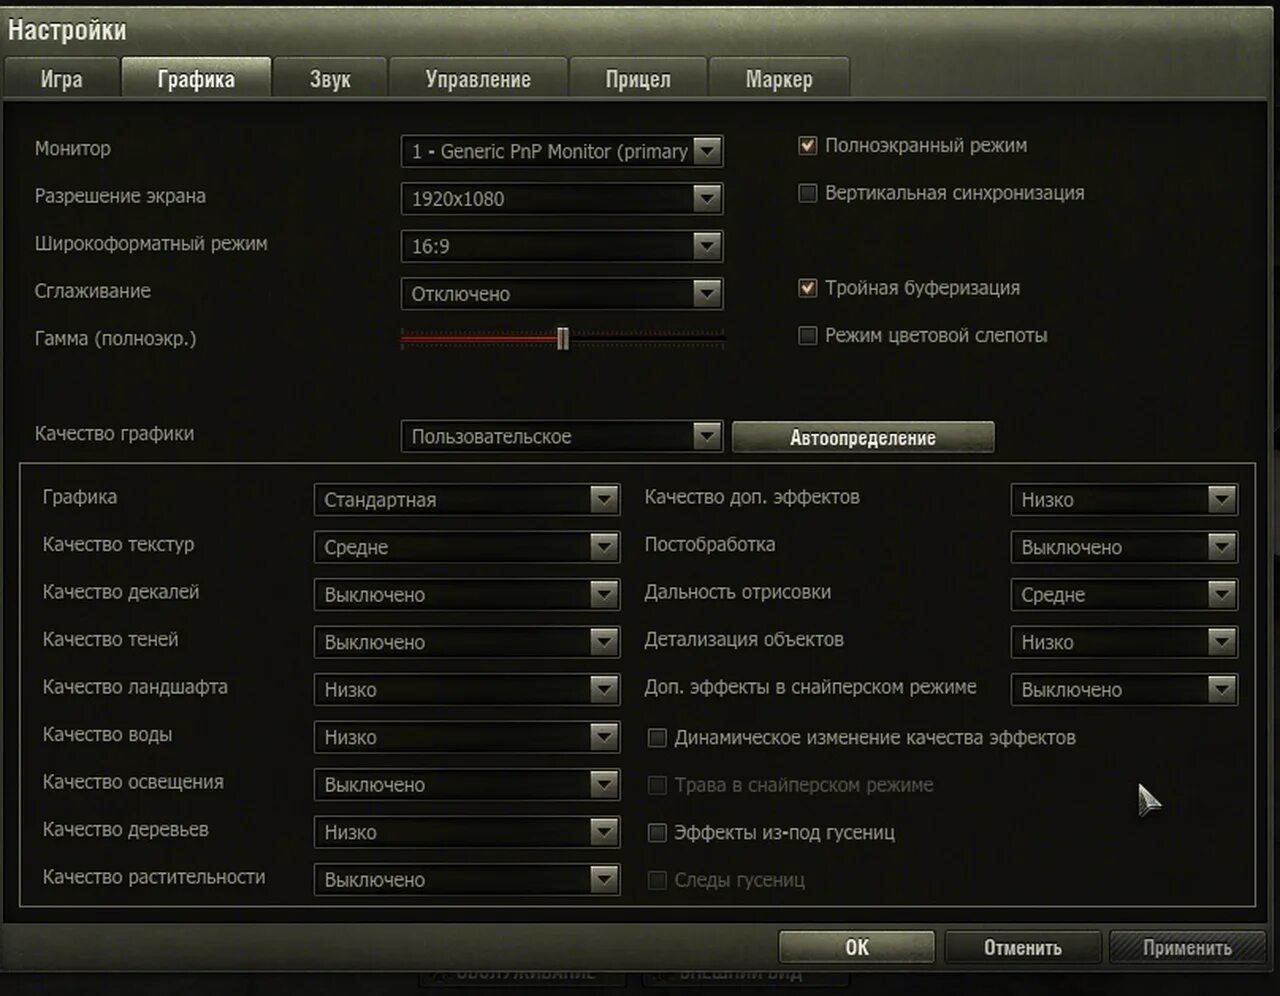Open the Качество растительности dropdown
This screenshot has width=1280, height=996.
[x=467, y=879]
